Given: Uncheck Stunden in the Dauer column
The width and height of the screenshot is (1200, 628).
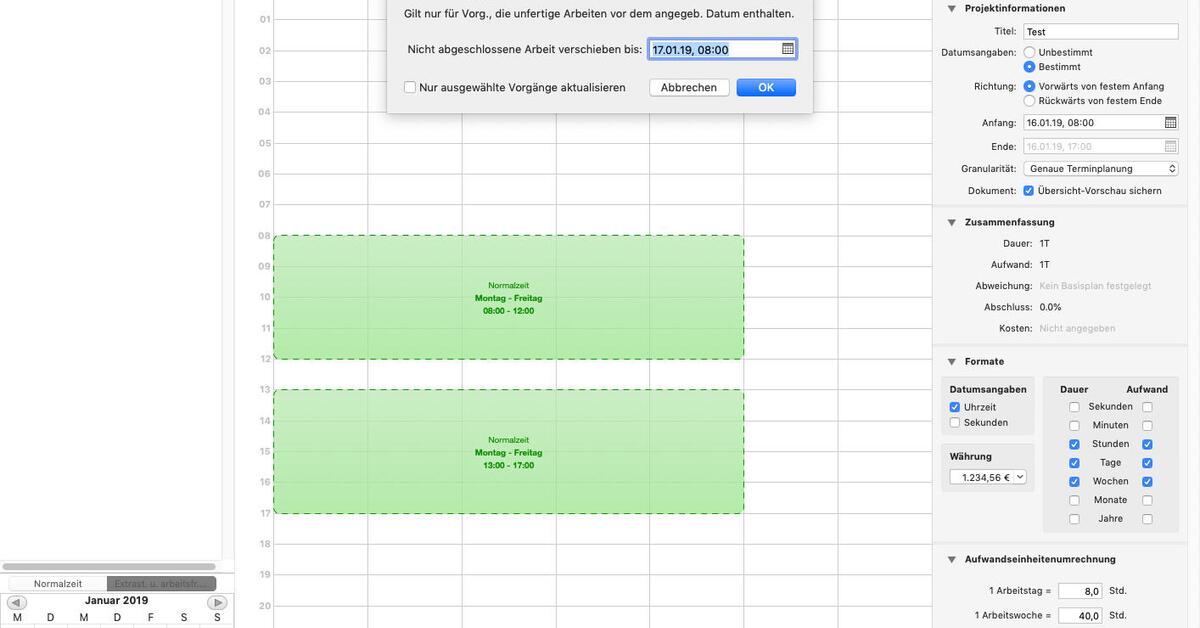Looking at the screenshot, I should [x=1075, y=443].
